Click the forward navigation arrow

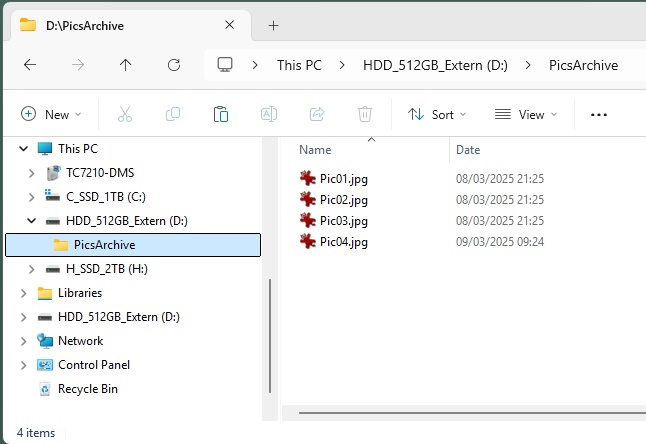pyautogui.click(x=77, y=65)
